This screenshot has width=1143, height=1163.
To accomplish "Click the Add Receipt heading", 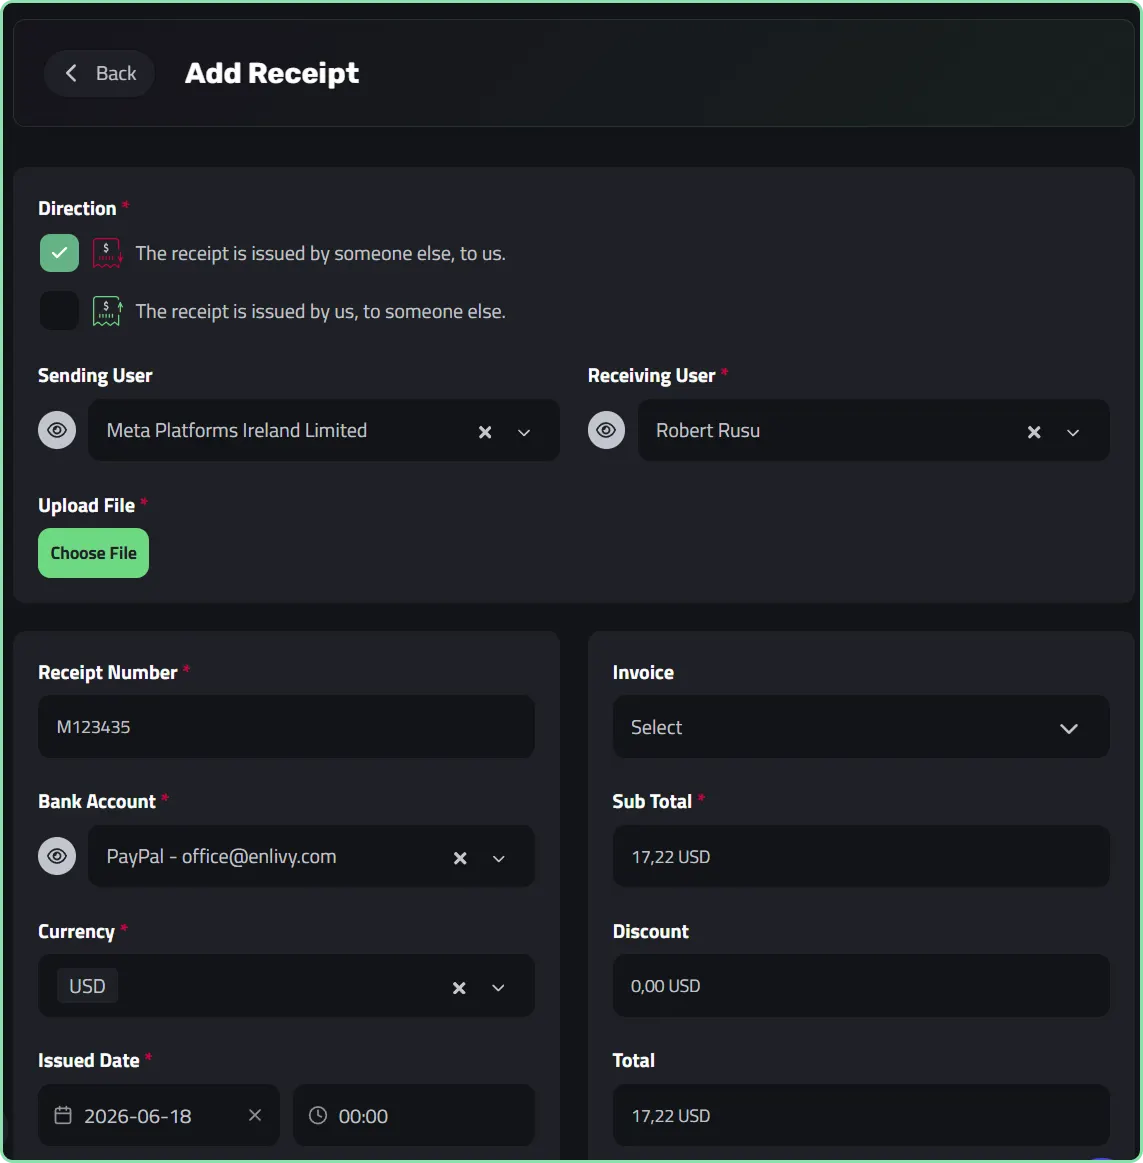I will (271, 73).
